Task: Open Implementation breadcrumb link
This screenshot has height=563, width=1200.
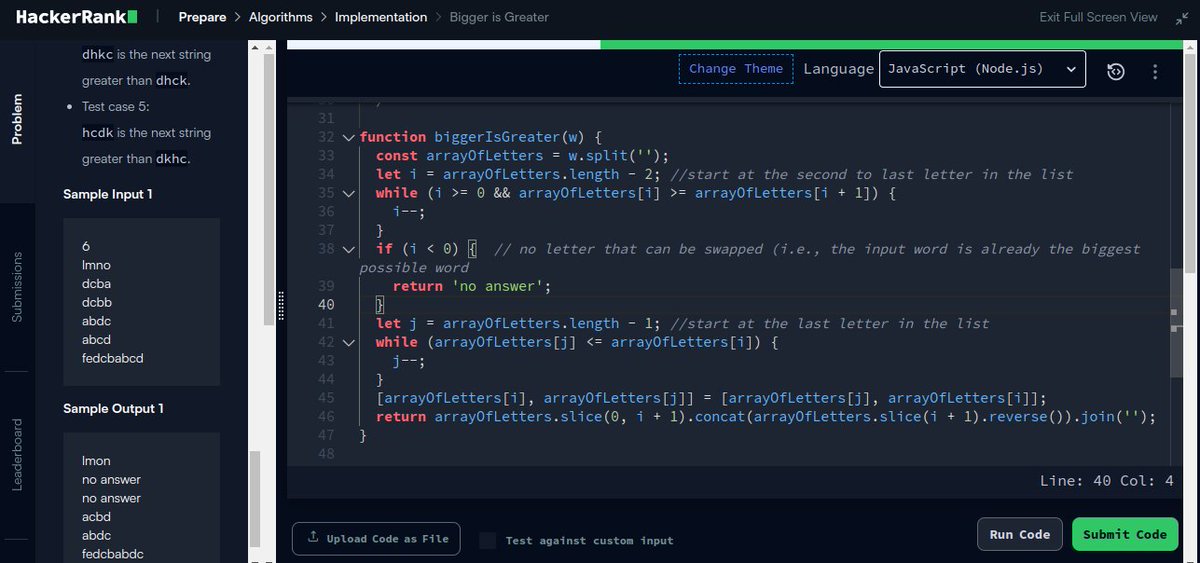Action: pos(381,17)
